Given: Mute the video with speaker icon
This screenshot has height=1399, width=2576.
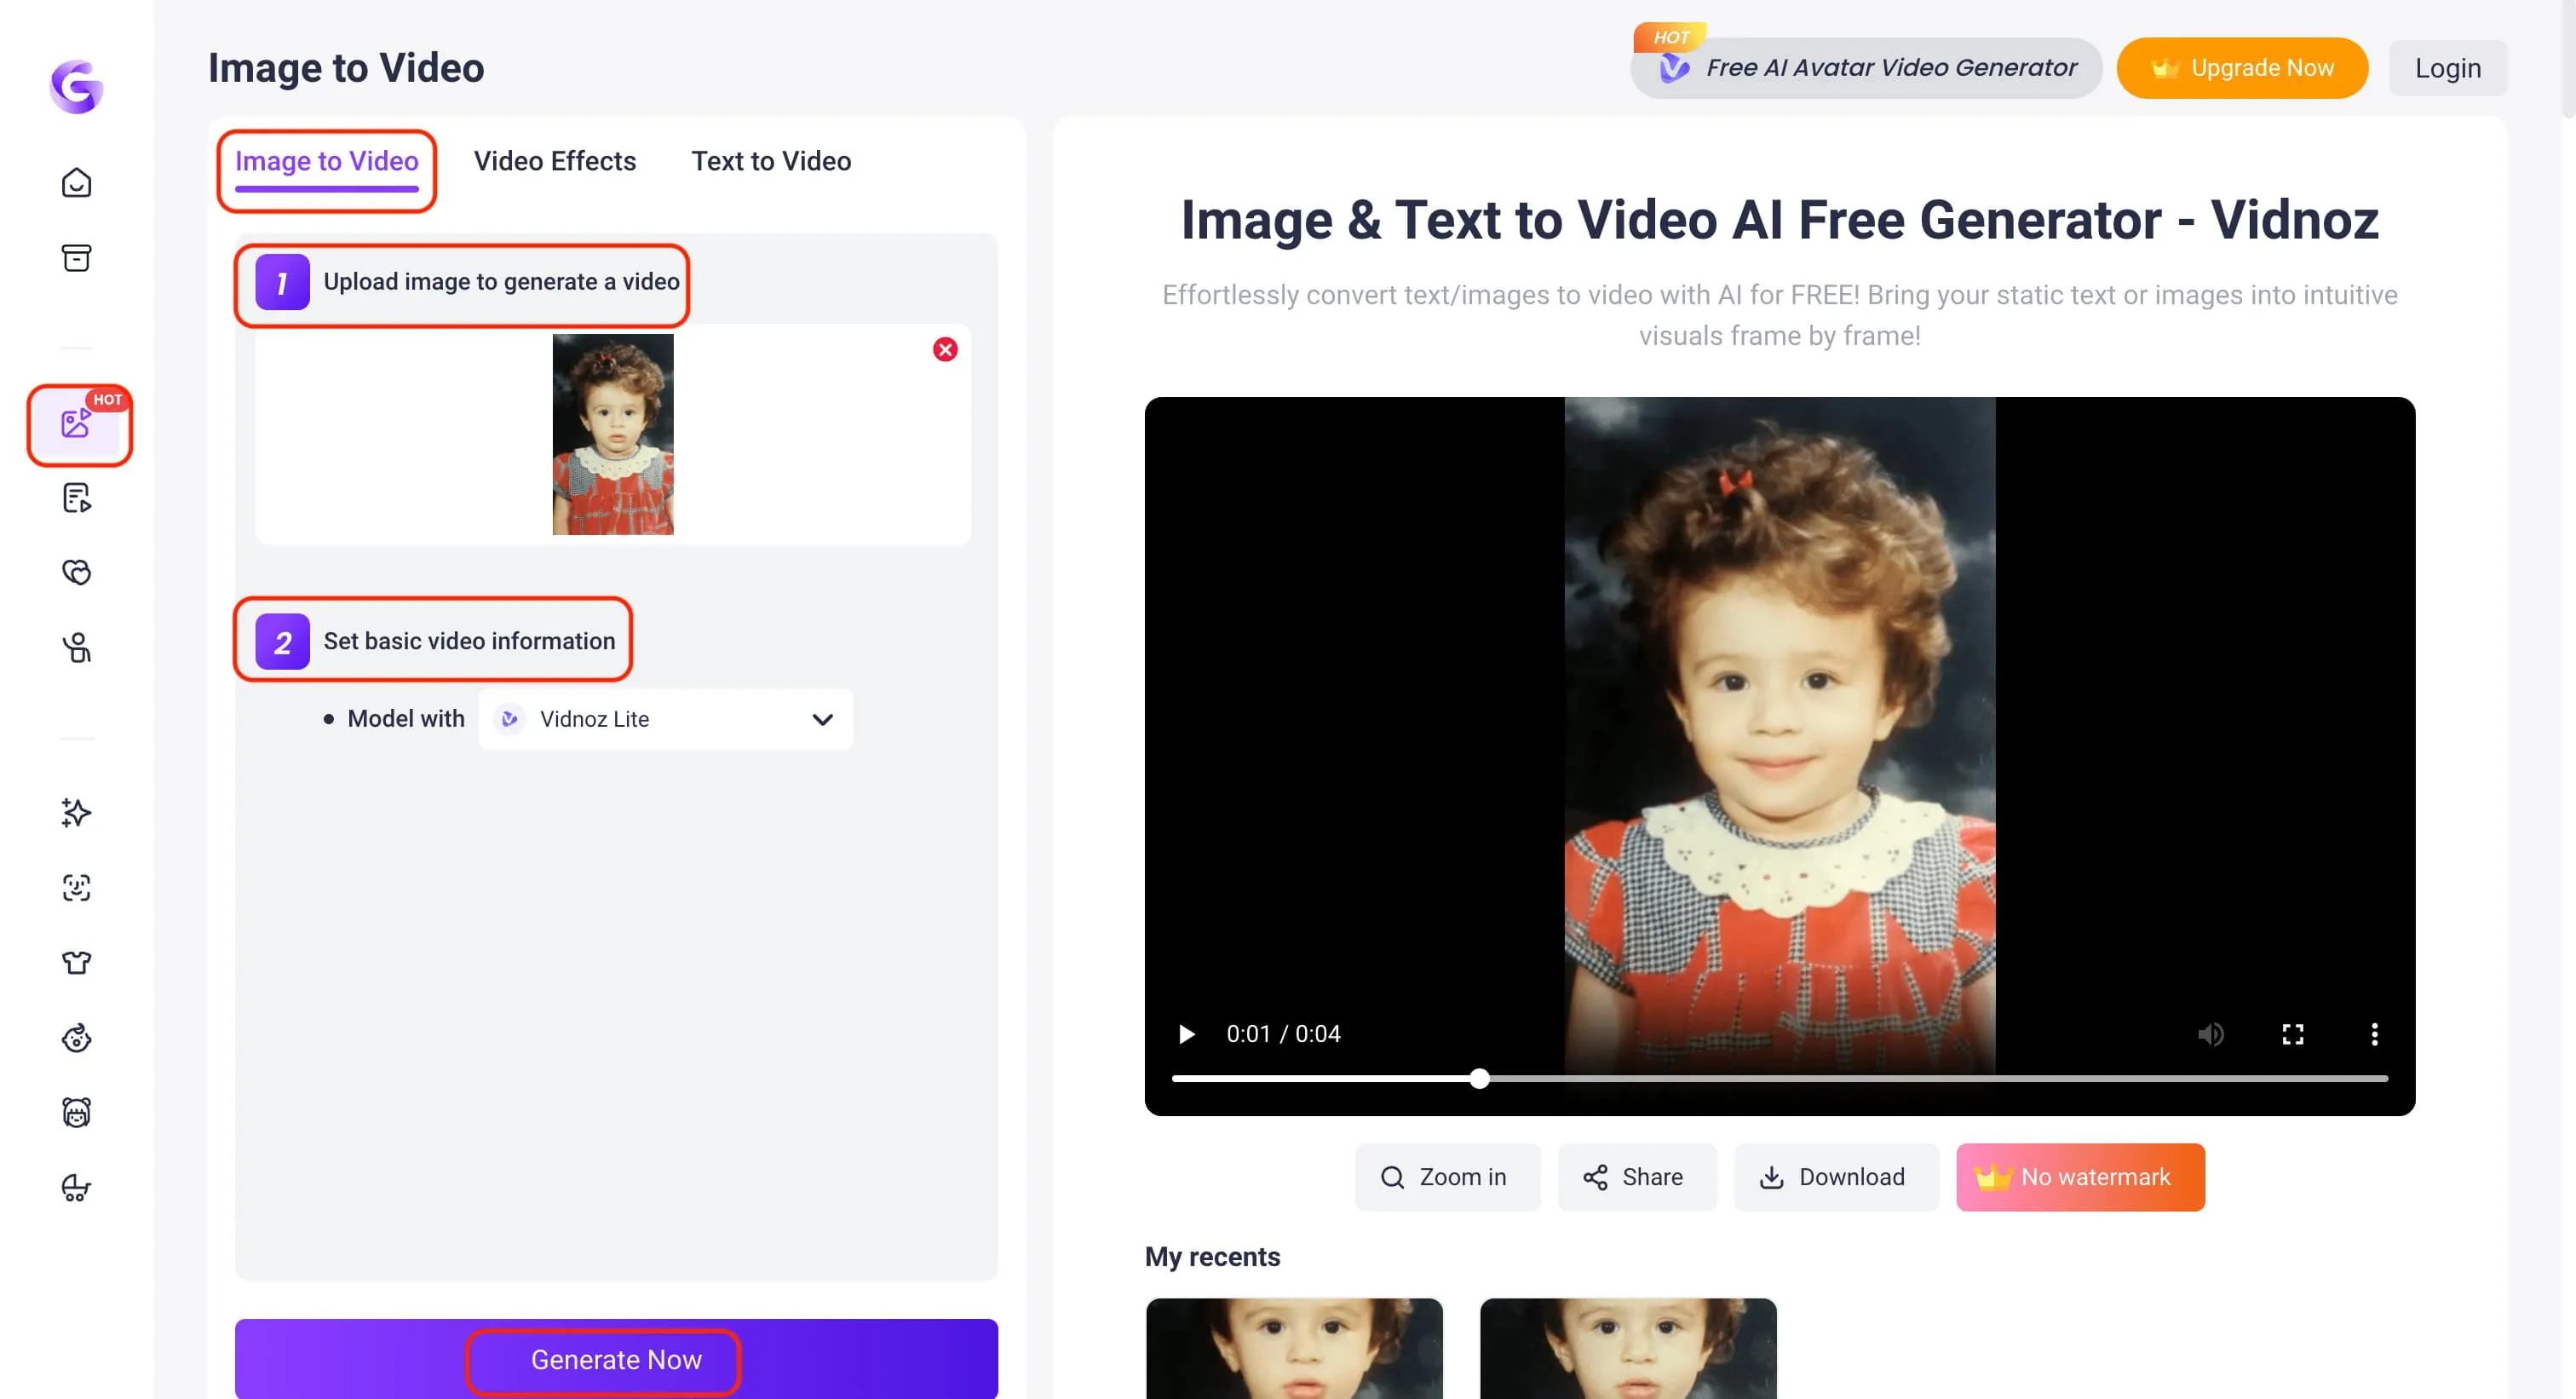Looking at the screenshot, I should click(2210, 1034).
